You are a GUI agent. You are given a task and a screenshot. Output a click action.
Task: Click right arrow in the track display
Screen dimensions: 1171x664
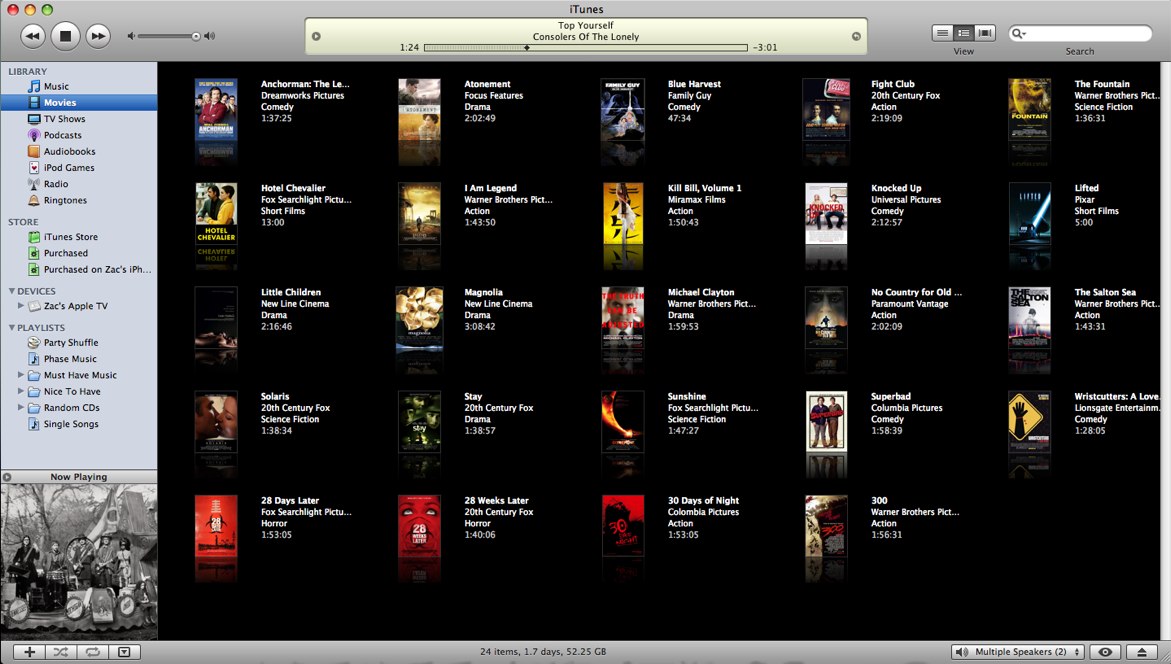[856, 36]
